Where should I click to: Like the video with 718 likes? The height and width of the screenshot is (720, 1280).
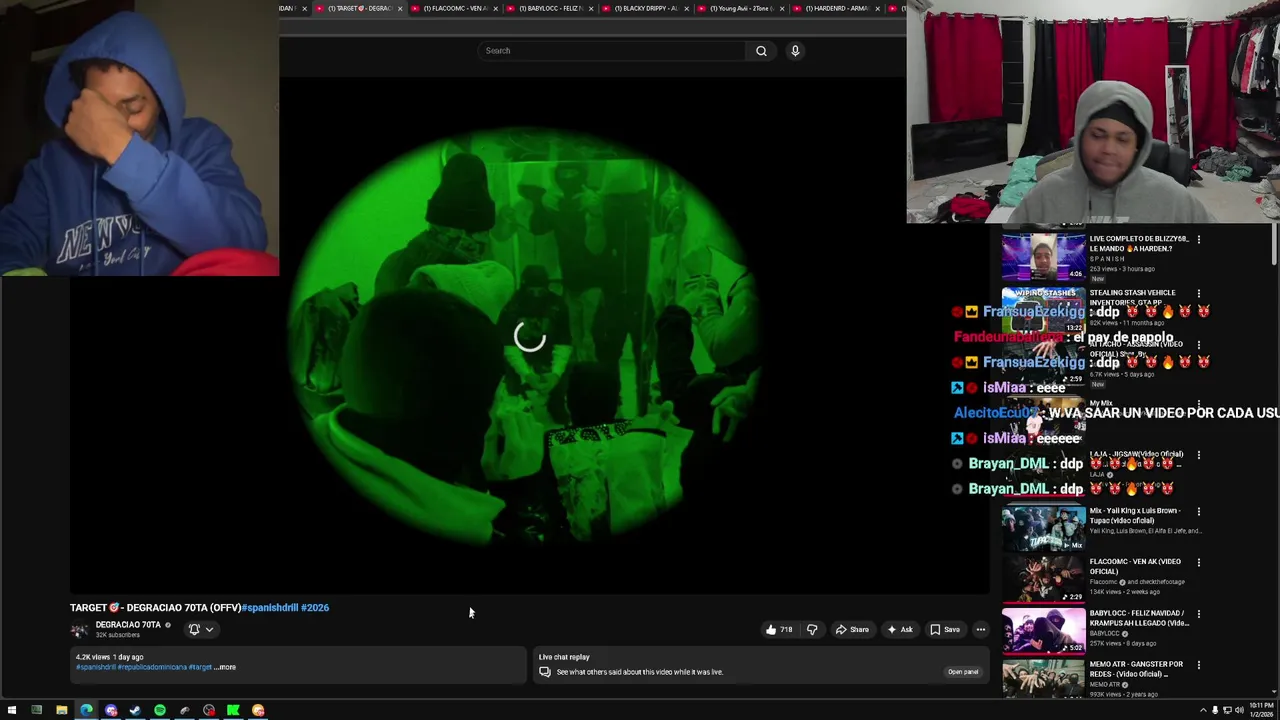point(779,630)
